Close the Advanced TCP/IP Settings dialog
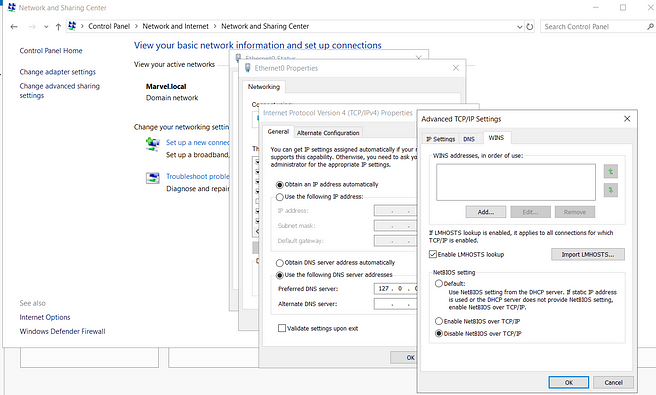This screenshot has height=395, width=656. [x=627, y=119]
